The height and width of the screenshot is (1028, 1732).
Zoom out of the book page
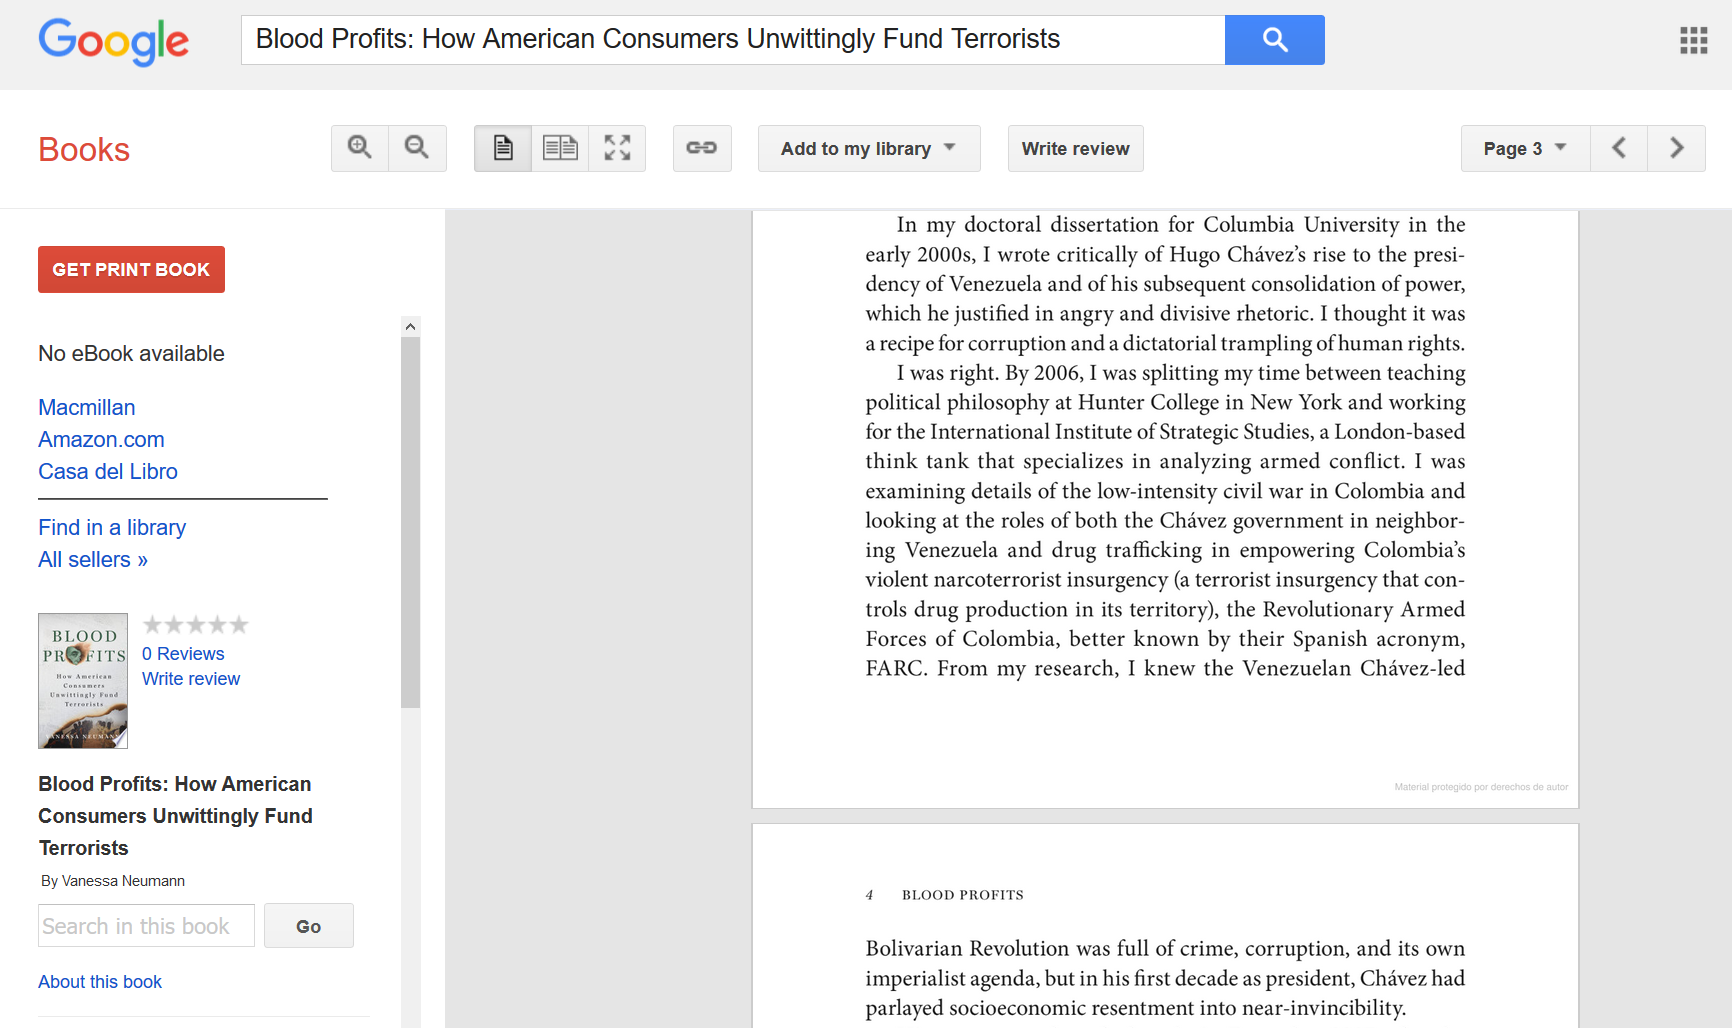click(417, 148)
